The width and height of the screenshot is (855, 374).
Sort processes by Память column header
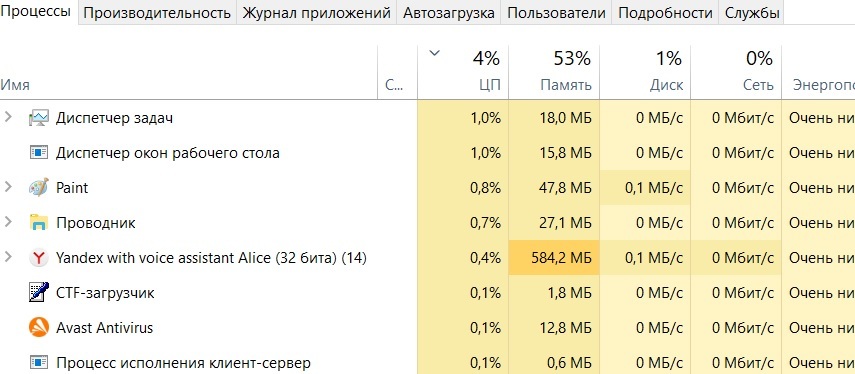coord(554,71)
